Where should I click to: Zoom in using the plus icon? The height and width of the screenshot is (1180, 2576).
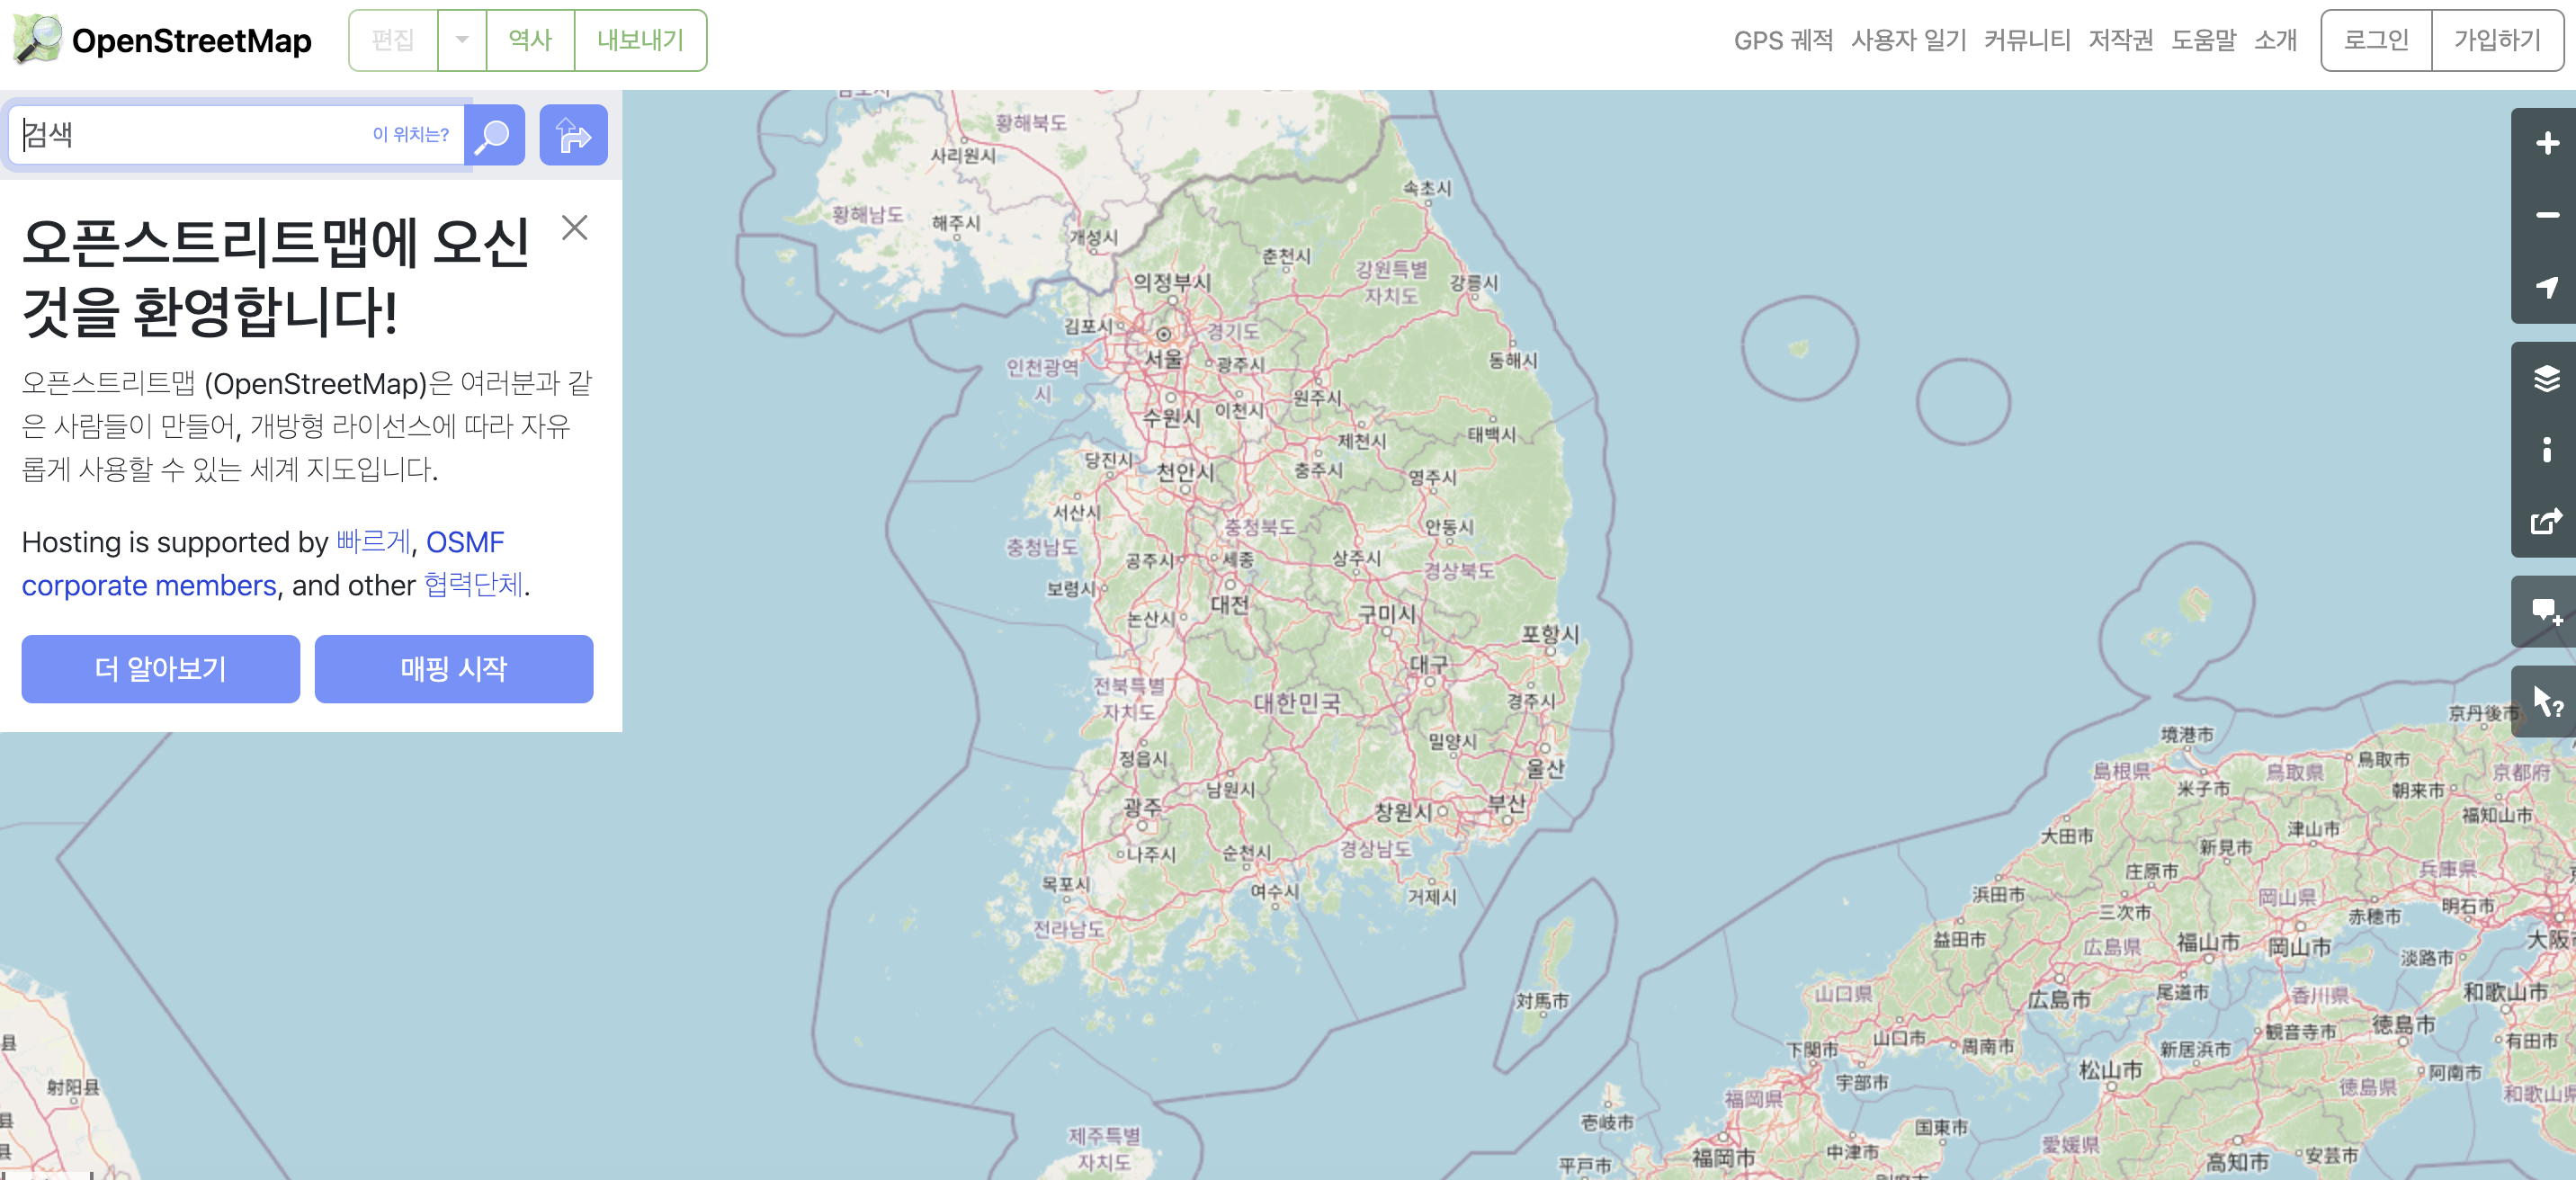click(2543, 144)
